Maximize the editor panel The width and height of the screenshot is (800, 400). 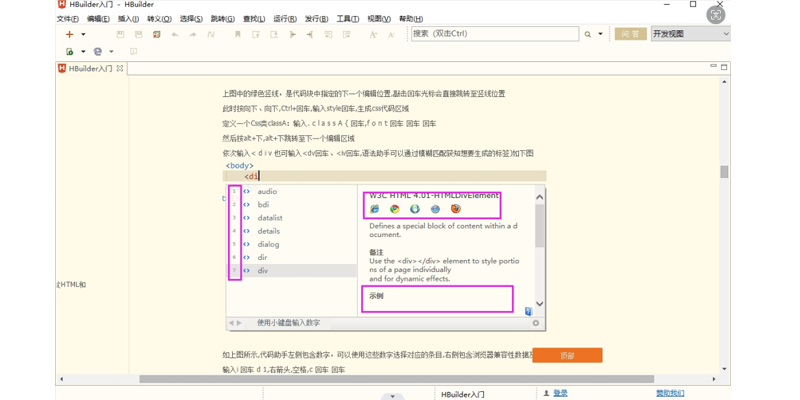pos(723,67)
